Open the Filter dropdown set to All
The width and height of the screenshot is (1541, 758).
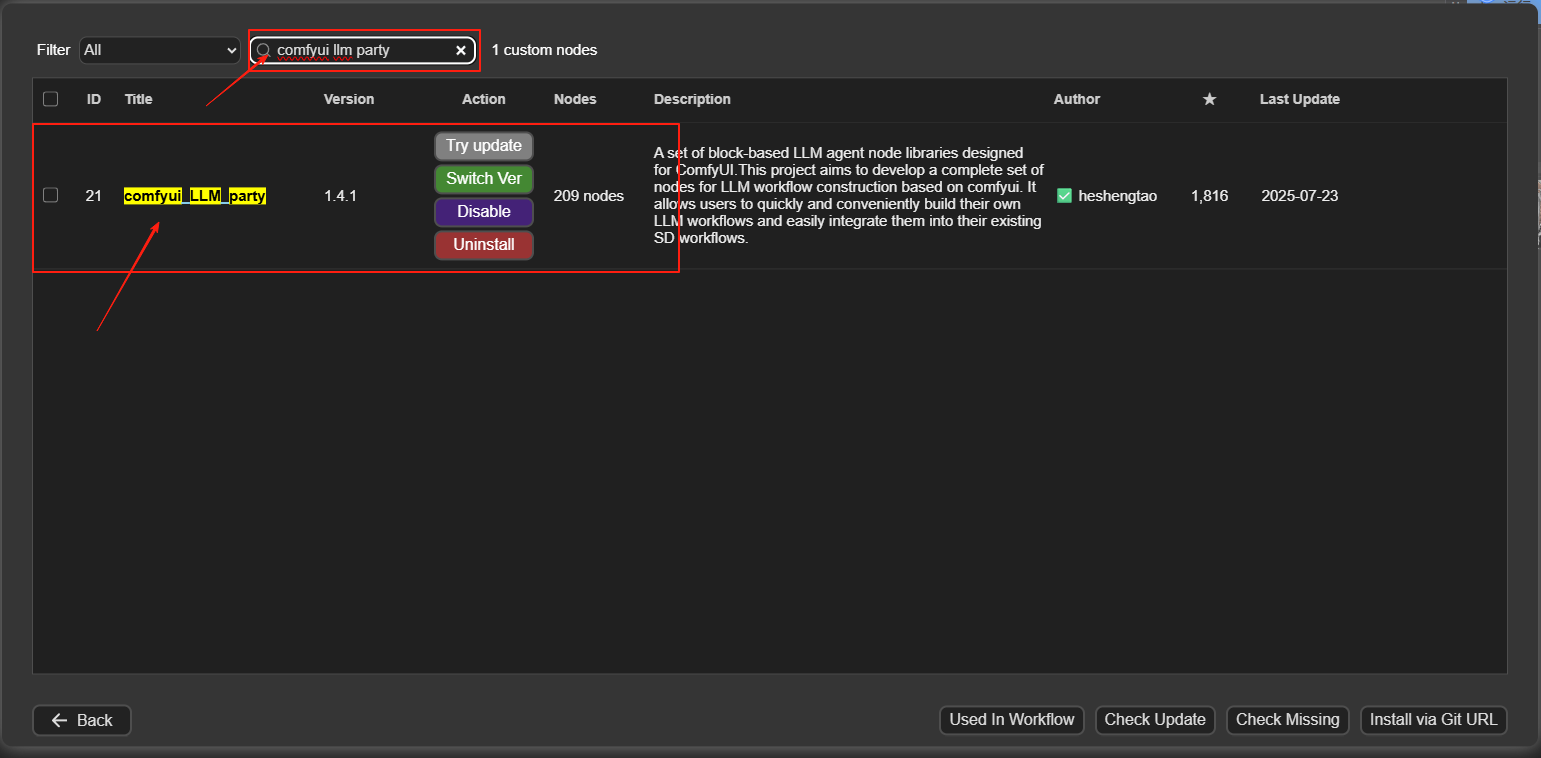click(x=159, y=50)
